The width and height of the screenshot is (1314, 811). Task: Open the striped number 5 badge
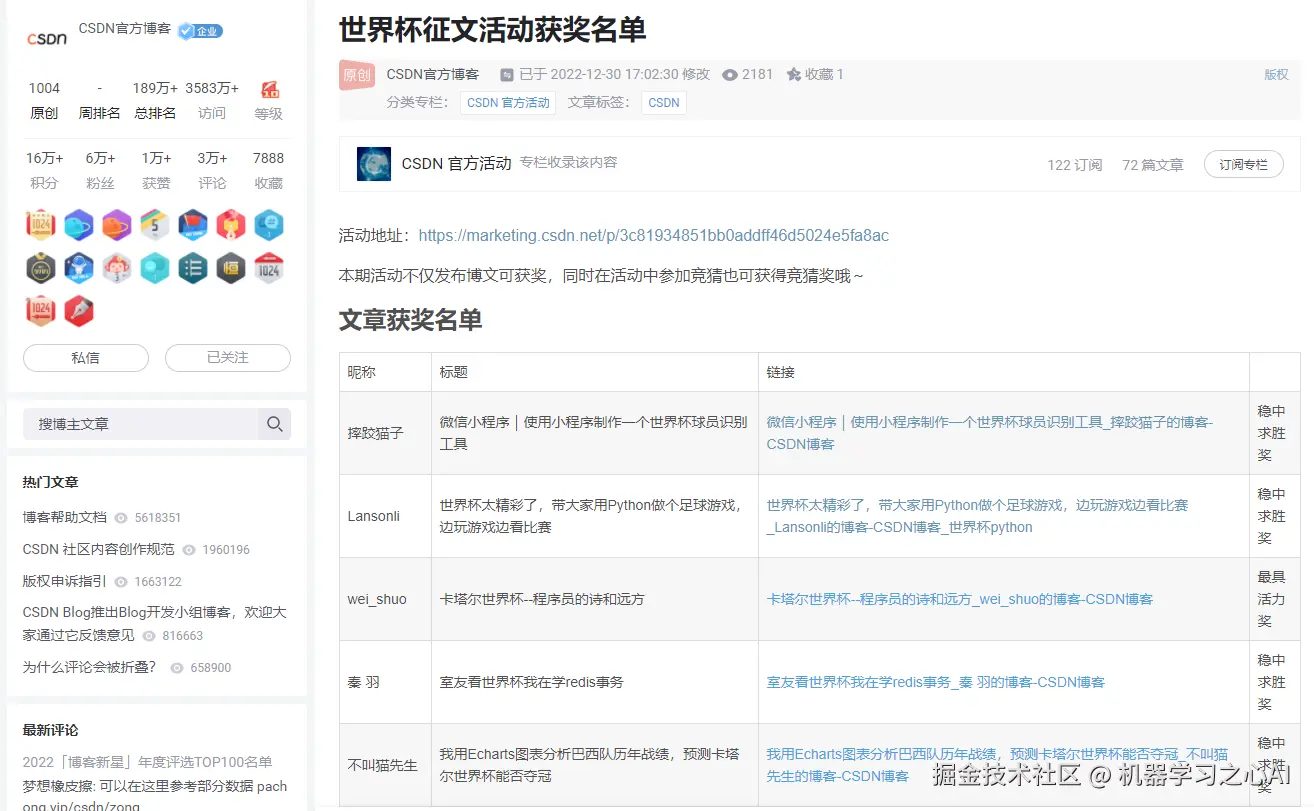tap(155, 225)
